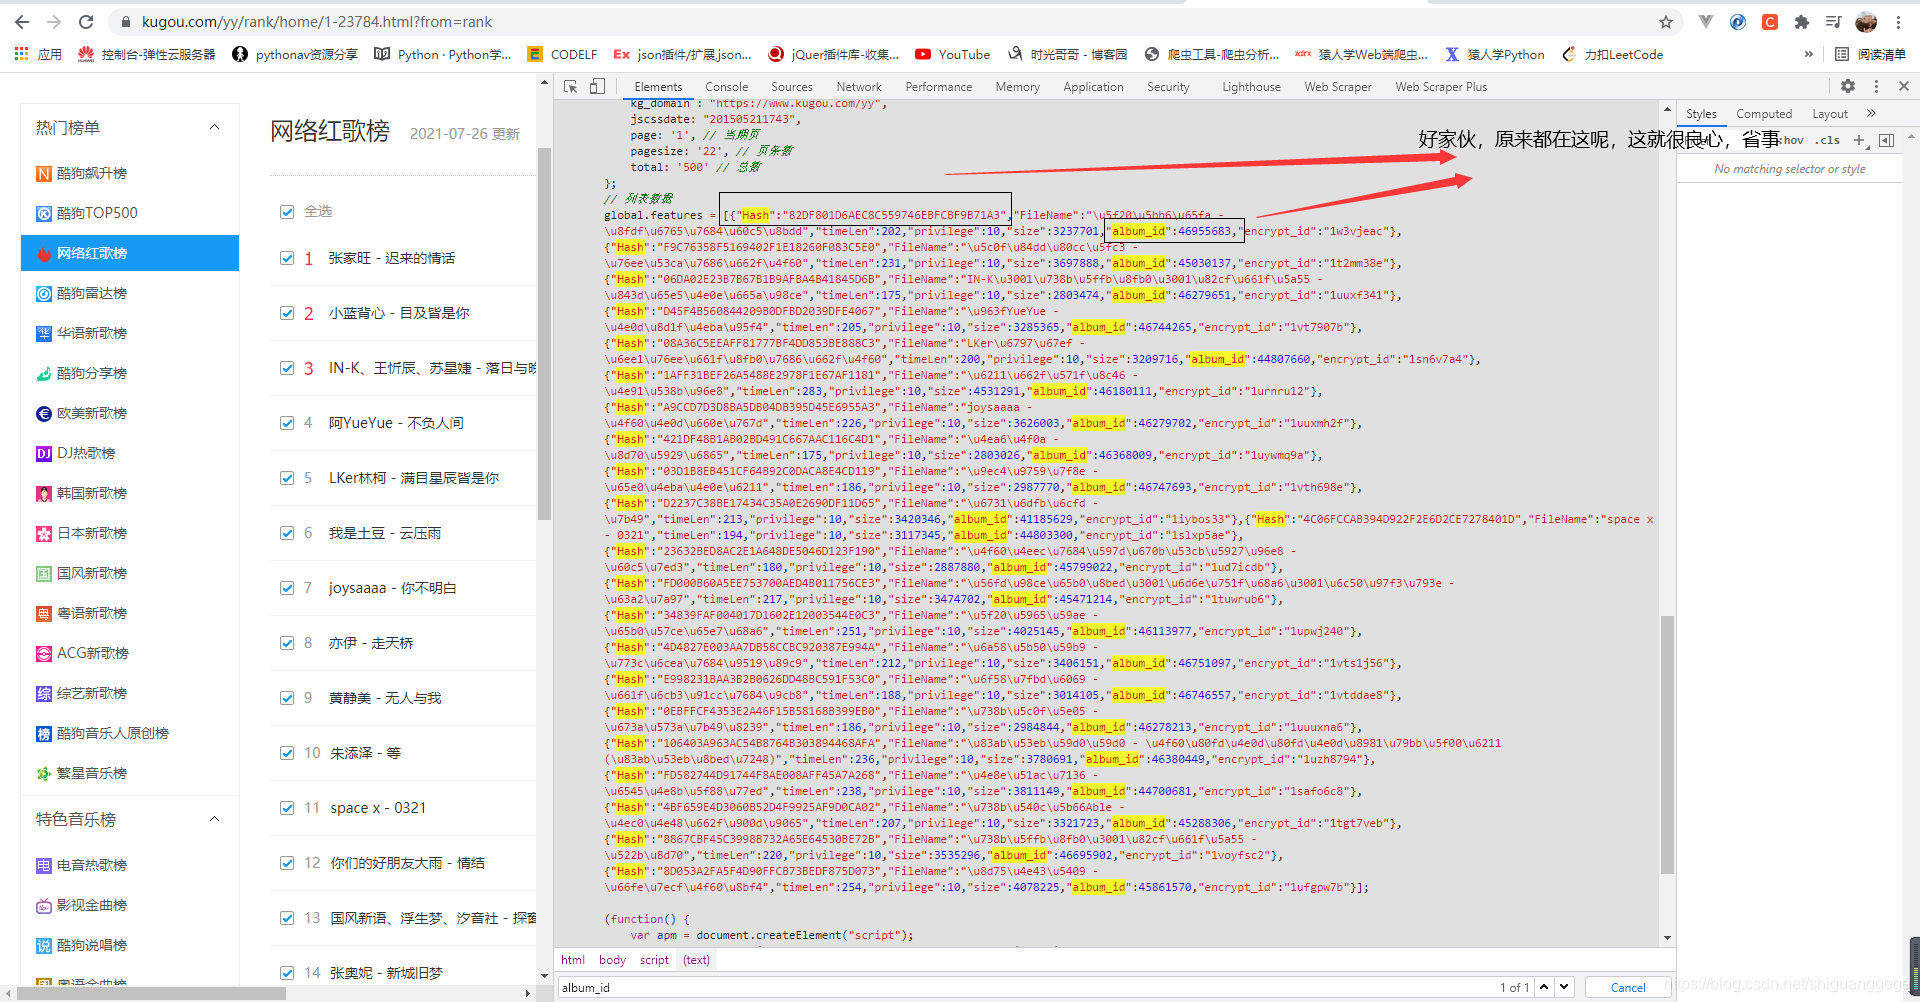
Task: Jump to next search match arrow
Action: (1564, 987)
